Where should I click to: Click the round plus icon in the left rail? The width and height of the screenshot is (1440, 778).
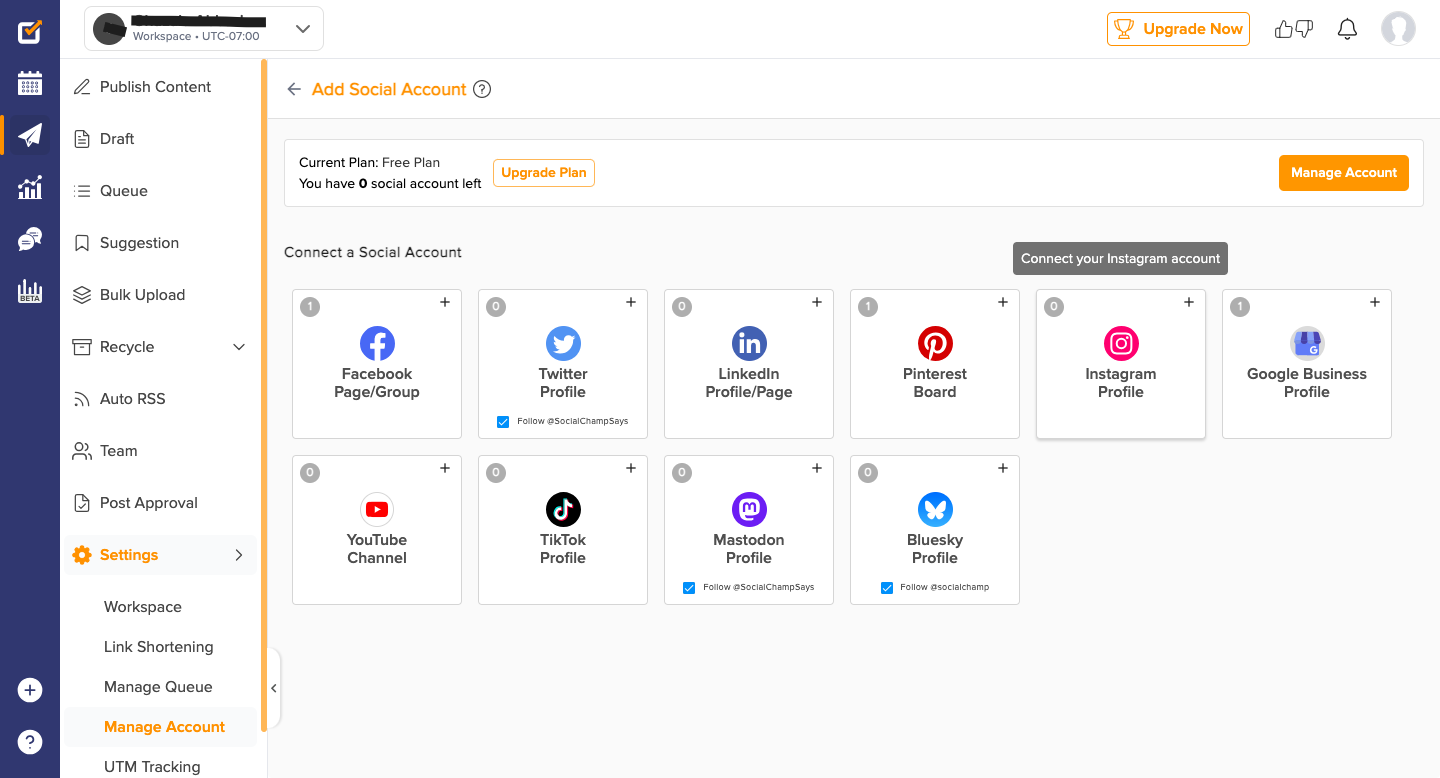[x=30, y=690]
